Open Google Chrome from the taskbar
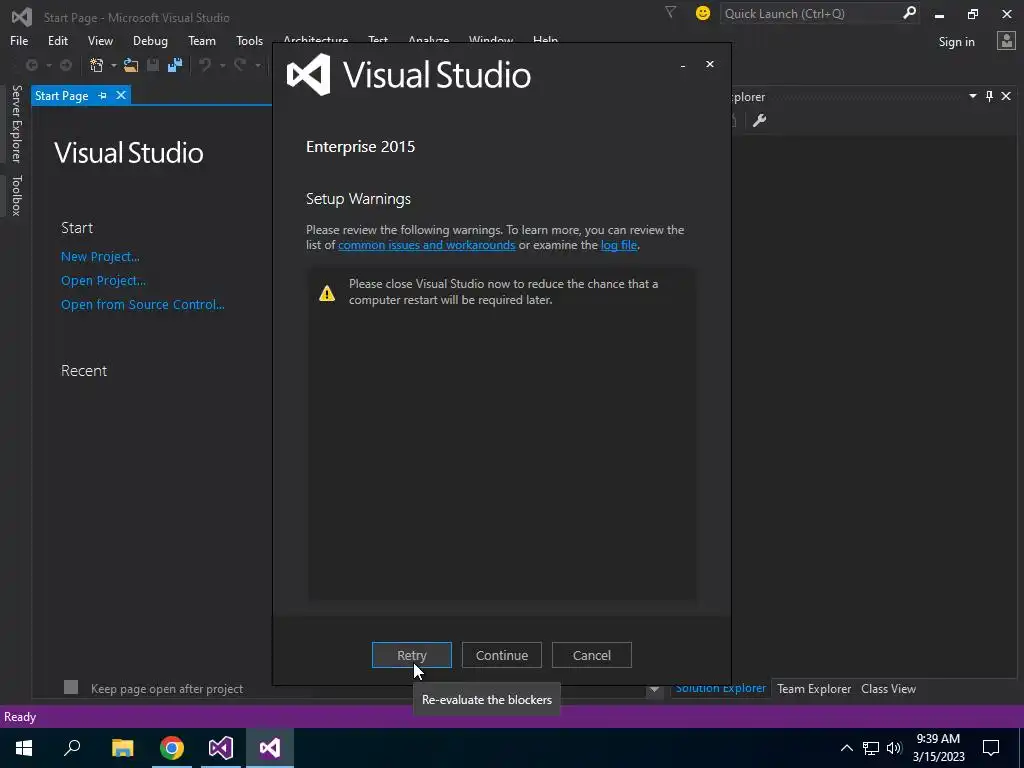Screen dimensions: 1024x768 tap(172, 748)
